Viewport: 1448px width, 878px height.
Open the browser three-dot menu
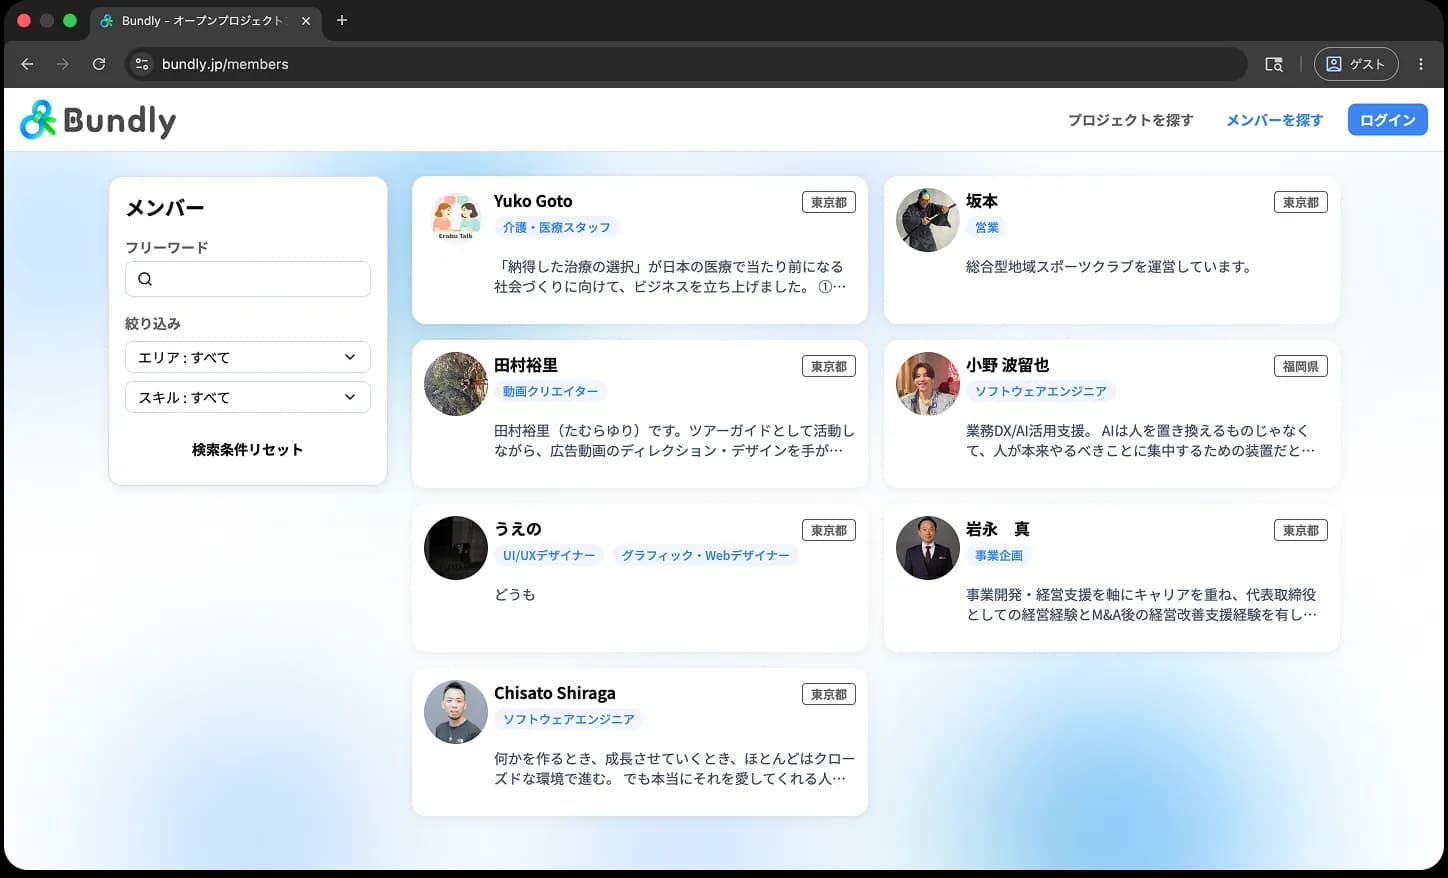click(x=1421, y=64)
